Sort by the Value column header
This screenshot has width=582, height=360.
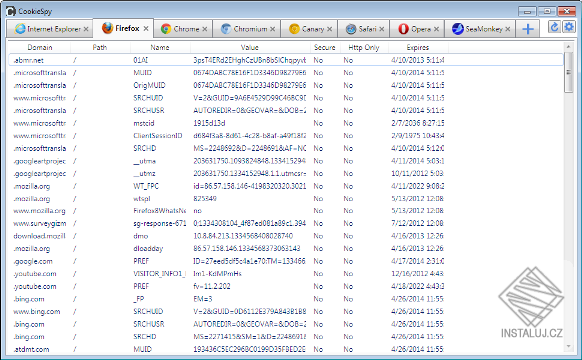tap(250, 48)
